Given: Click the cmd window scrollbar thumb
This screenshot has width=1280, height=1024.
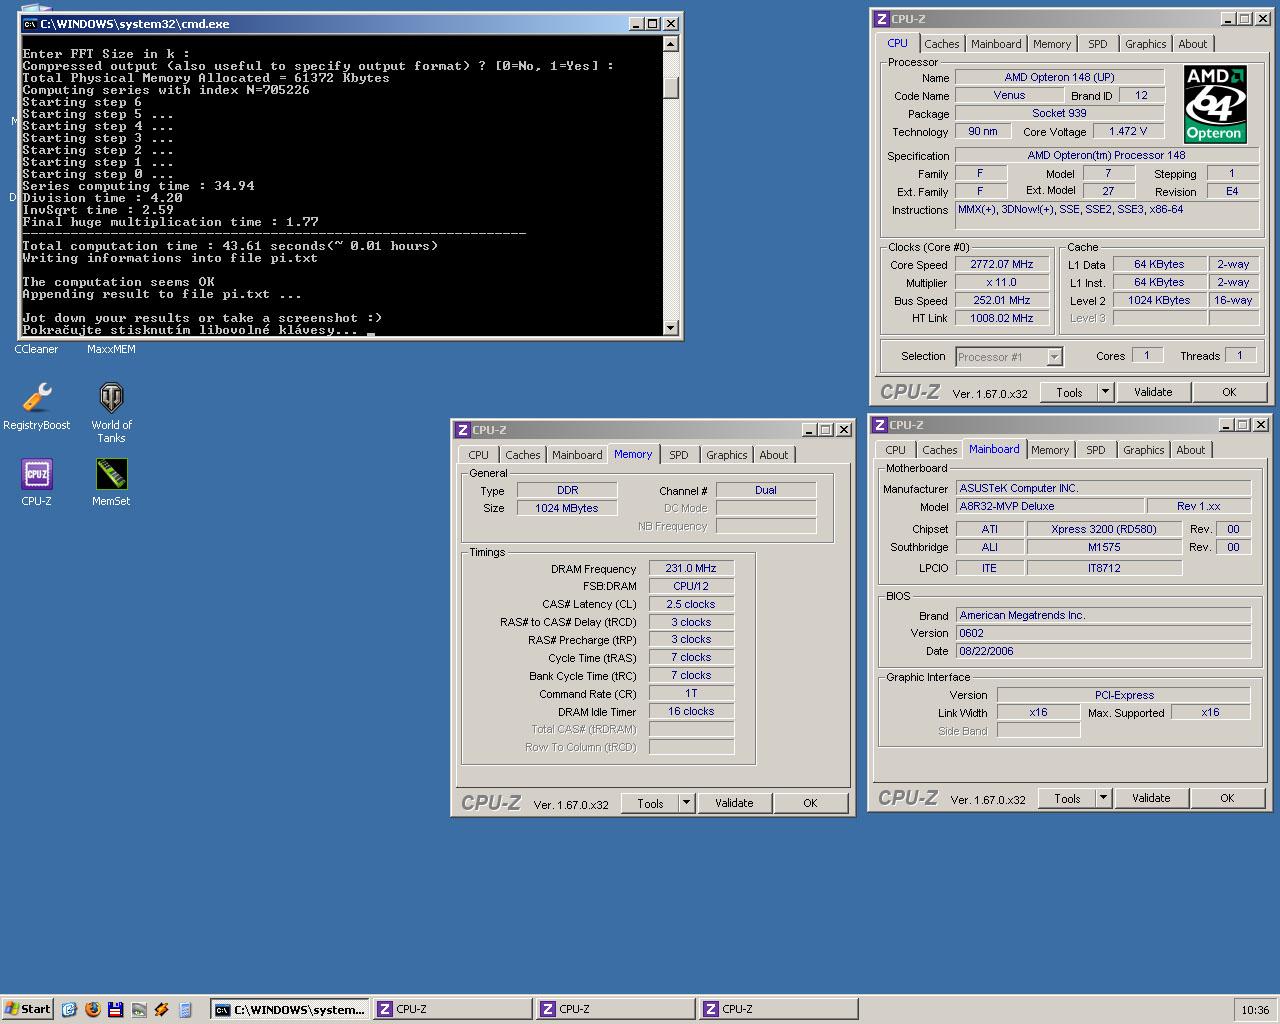Looking at the screenshot, I should pos(671,88).
